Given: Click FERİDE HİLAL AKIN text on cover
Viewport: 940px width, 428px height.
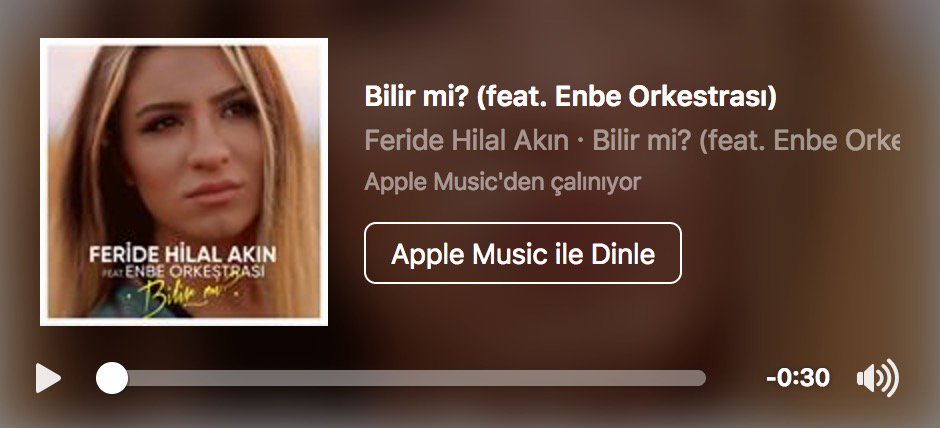Looking at the screenshot, I should point(183,254).
